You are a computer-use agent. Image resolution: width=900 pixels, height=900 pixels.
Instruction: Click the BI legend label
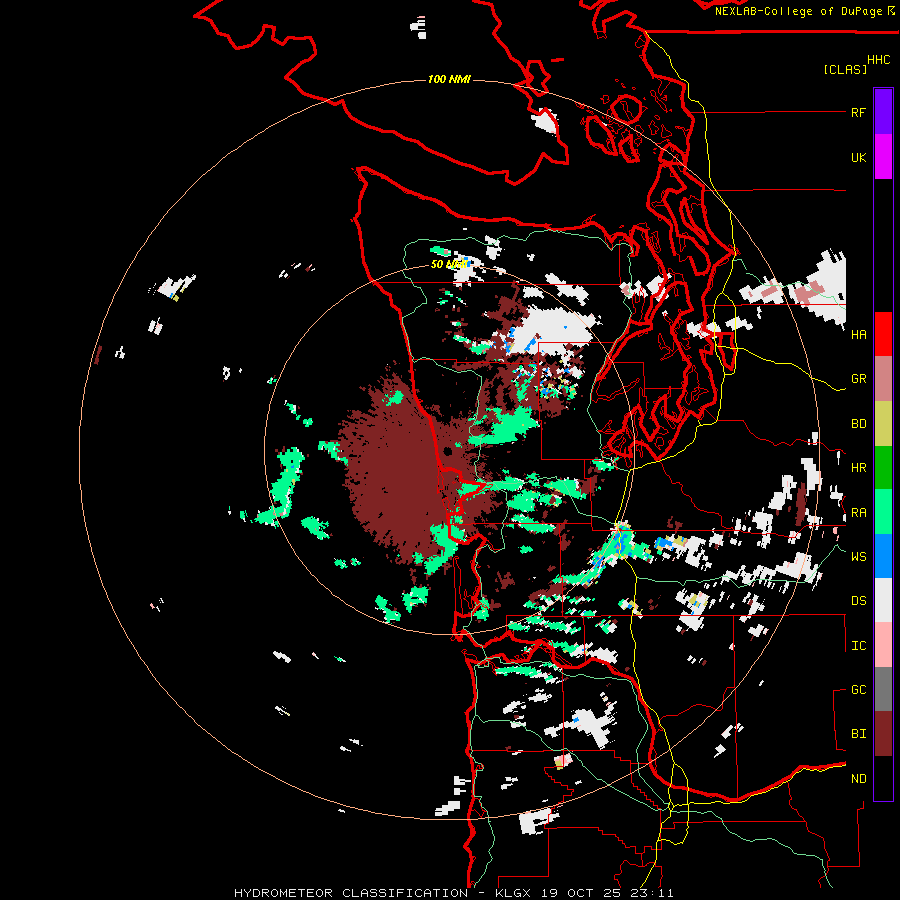(858, 734)
